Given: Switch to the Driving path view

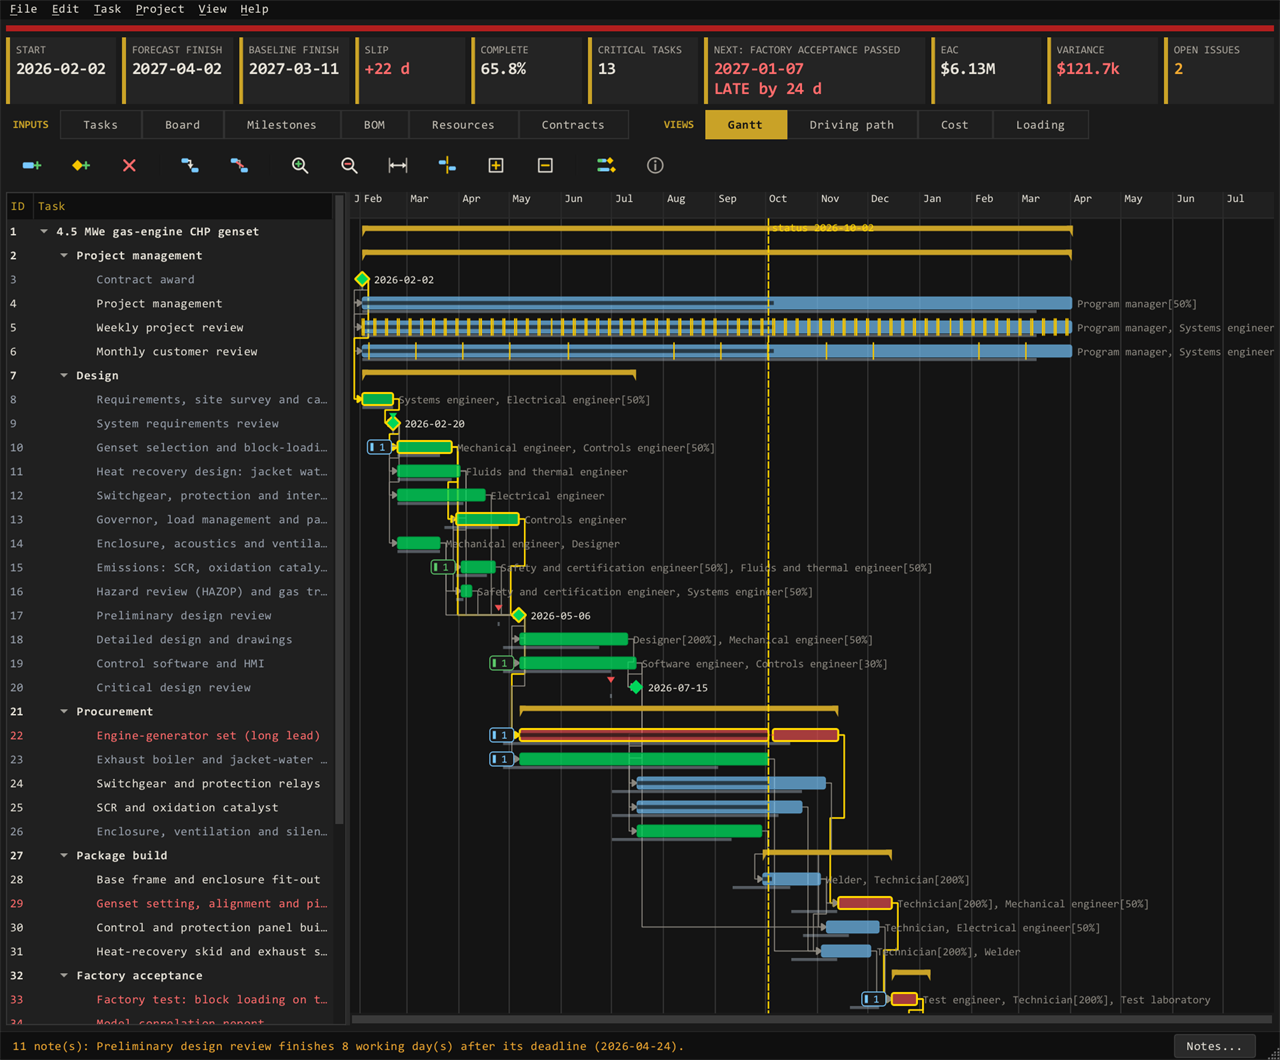Looking at the screenshot, I should (852, 125).
